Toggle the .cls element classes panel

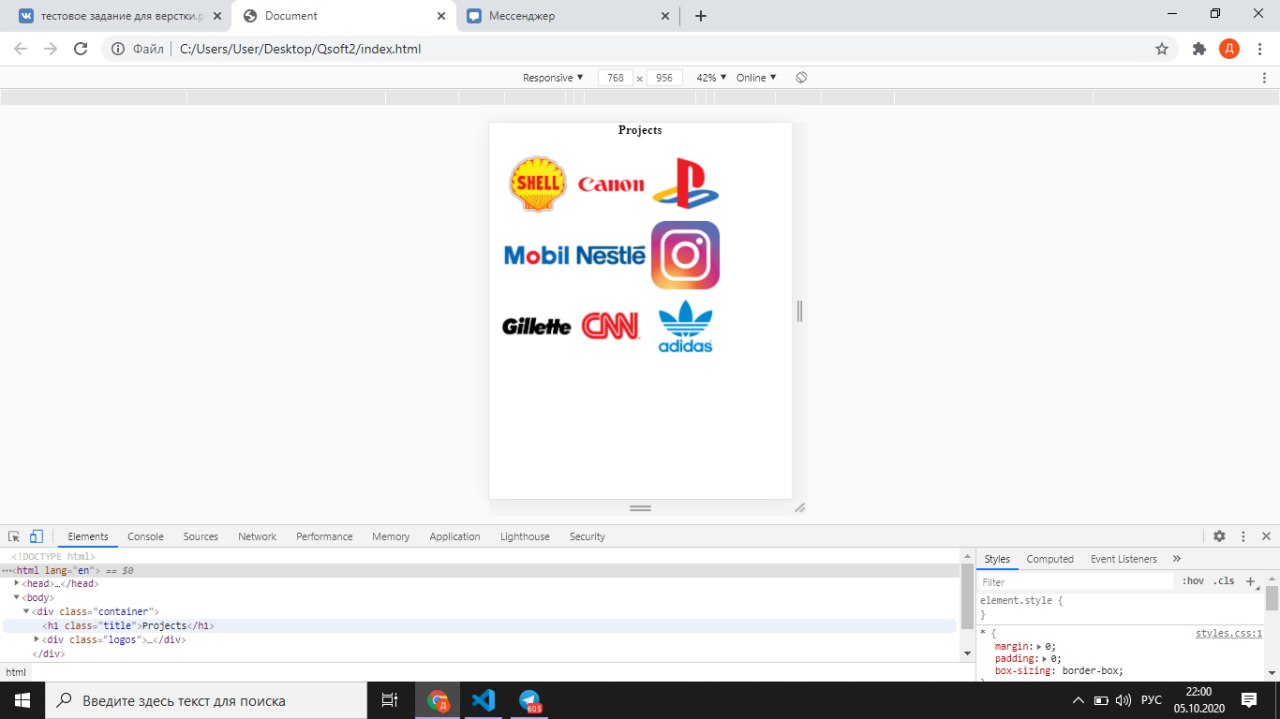[1224, 581]
